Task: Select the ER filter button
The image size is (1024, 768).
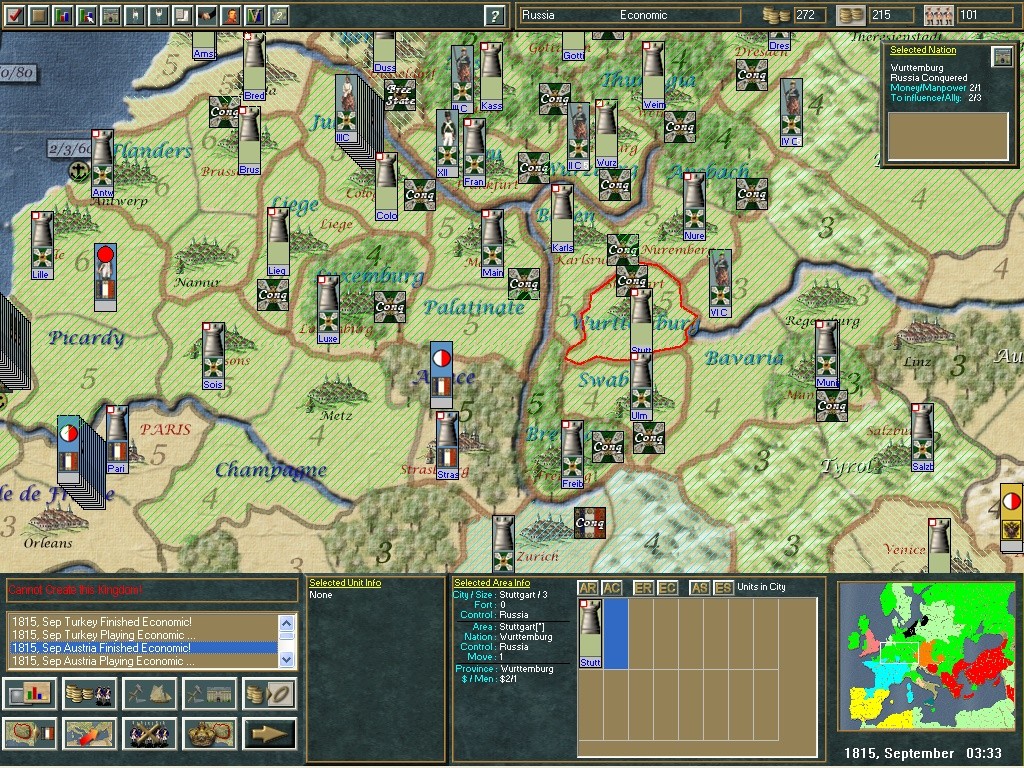Action: 643,588
